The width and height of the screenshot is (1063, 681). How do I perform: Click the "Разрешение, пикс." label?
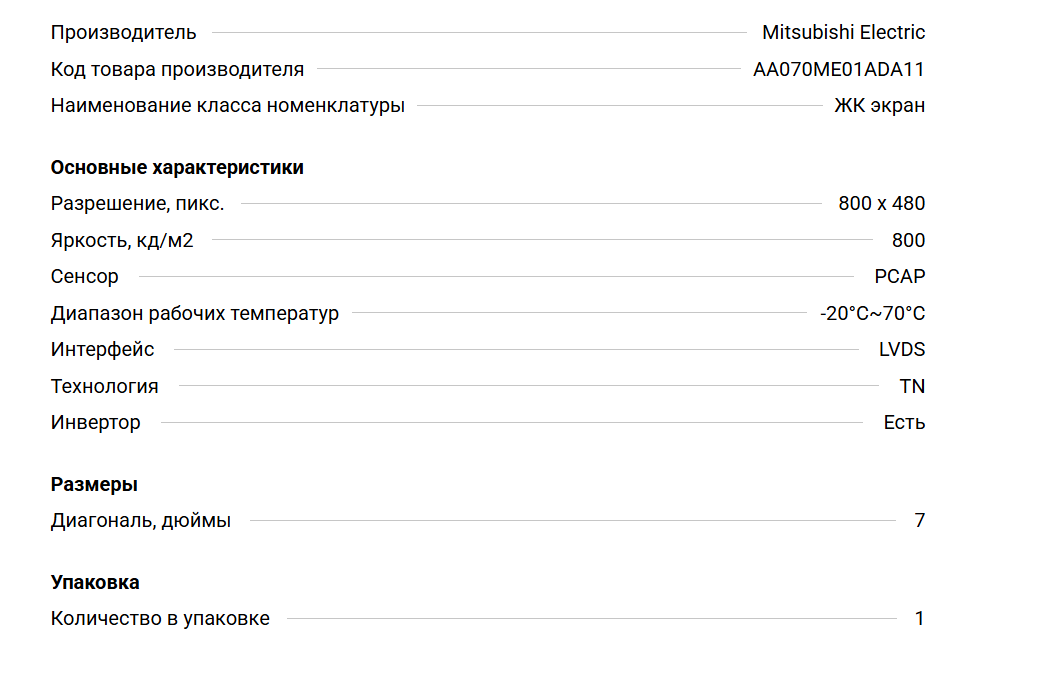(x=137, y=203)
